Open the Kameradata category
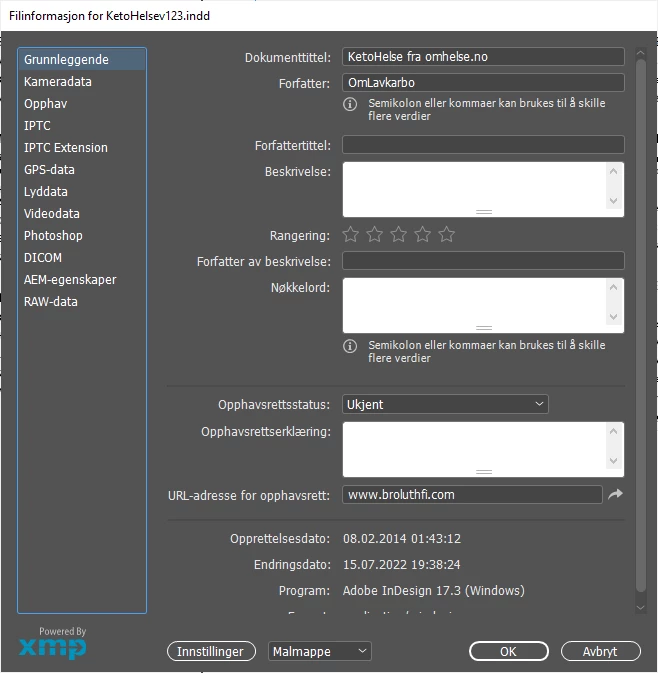 click(x=82, y=82)
